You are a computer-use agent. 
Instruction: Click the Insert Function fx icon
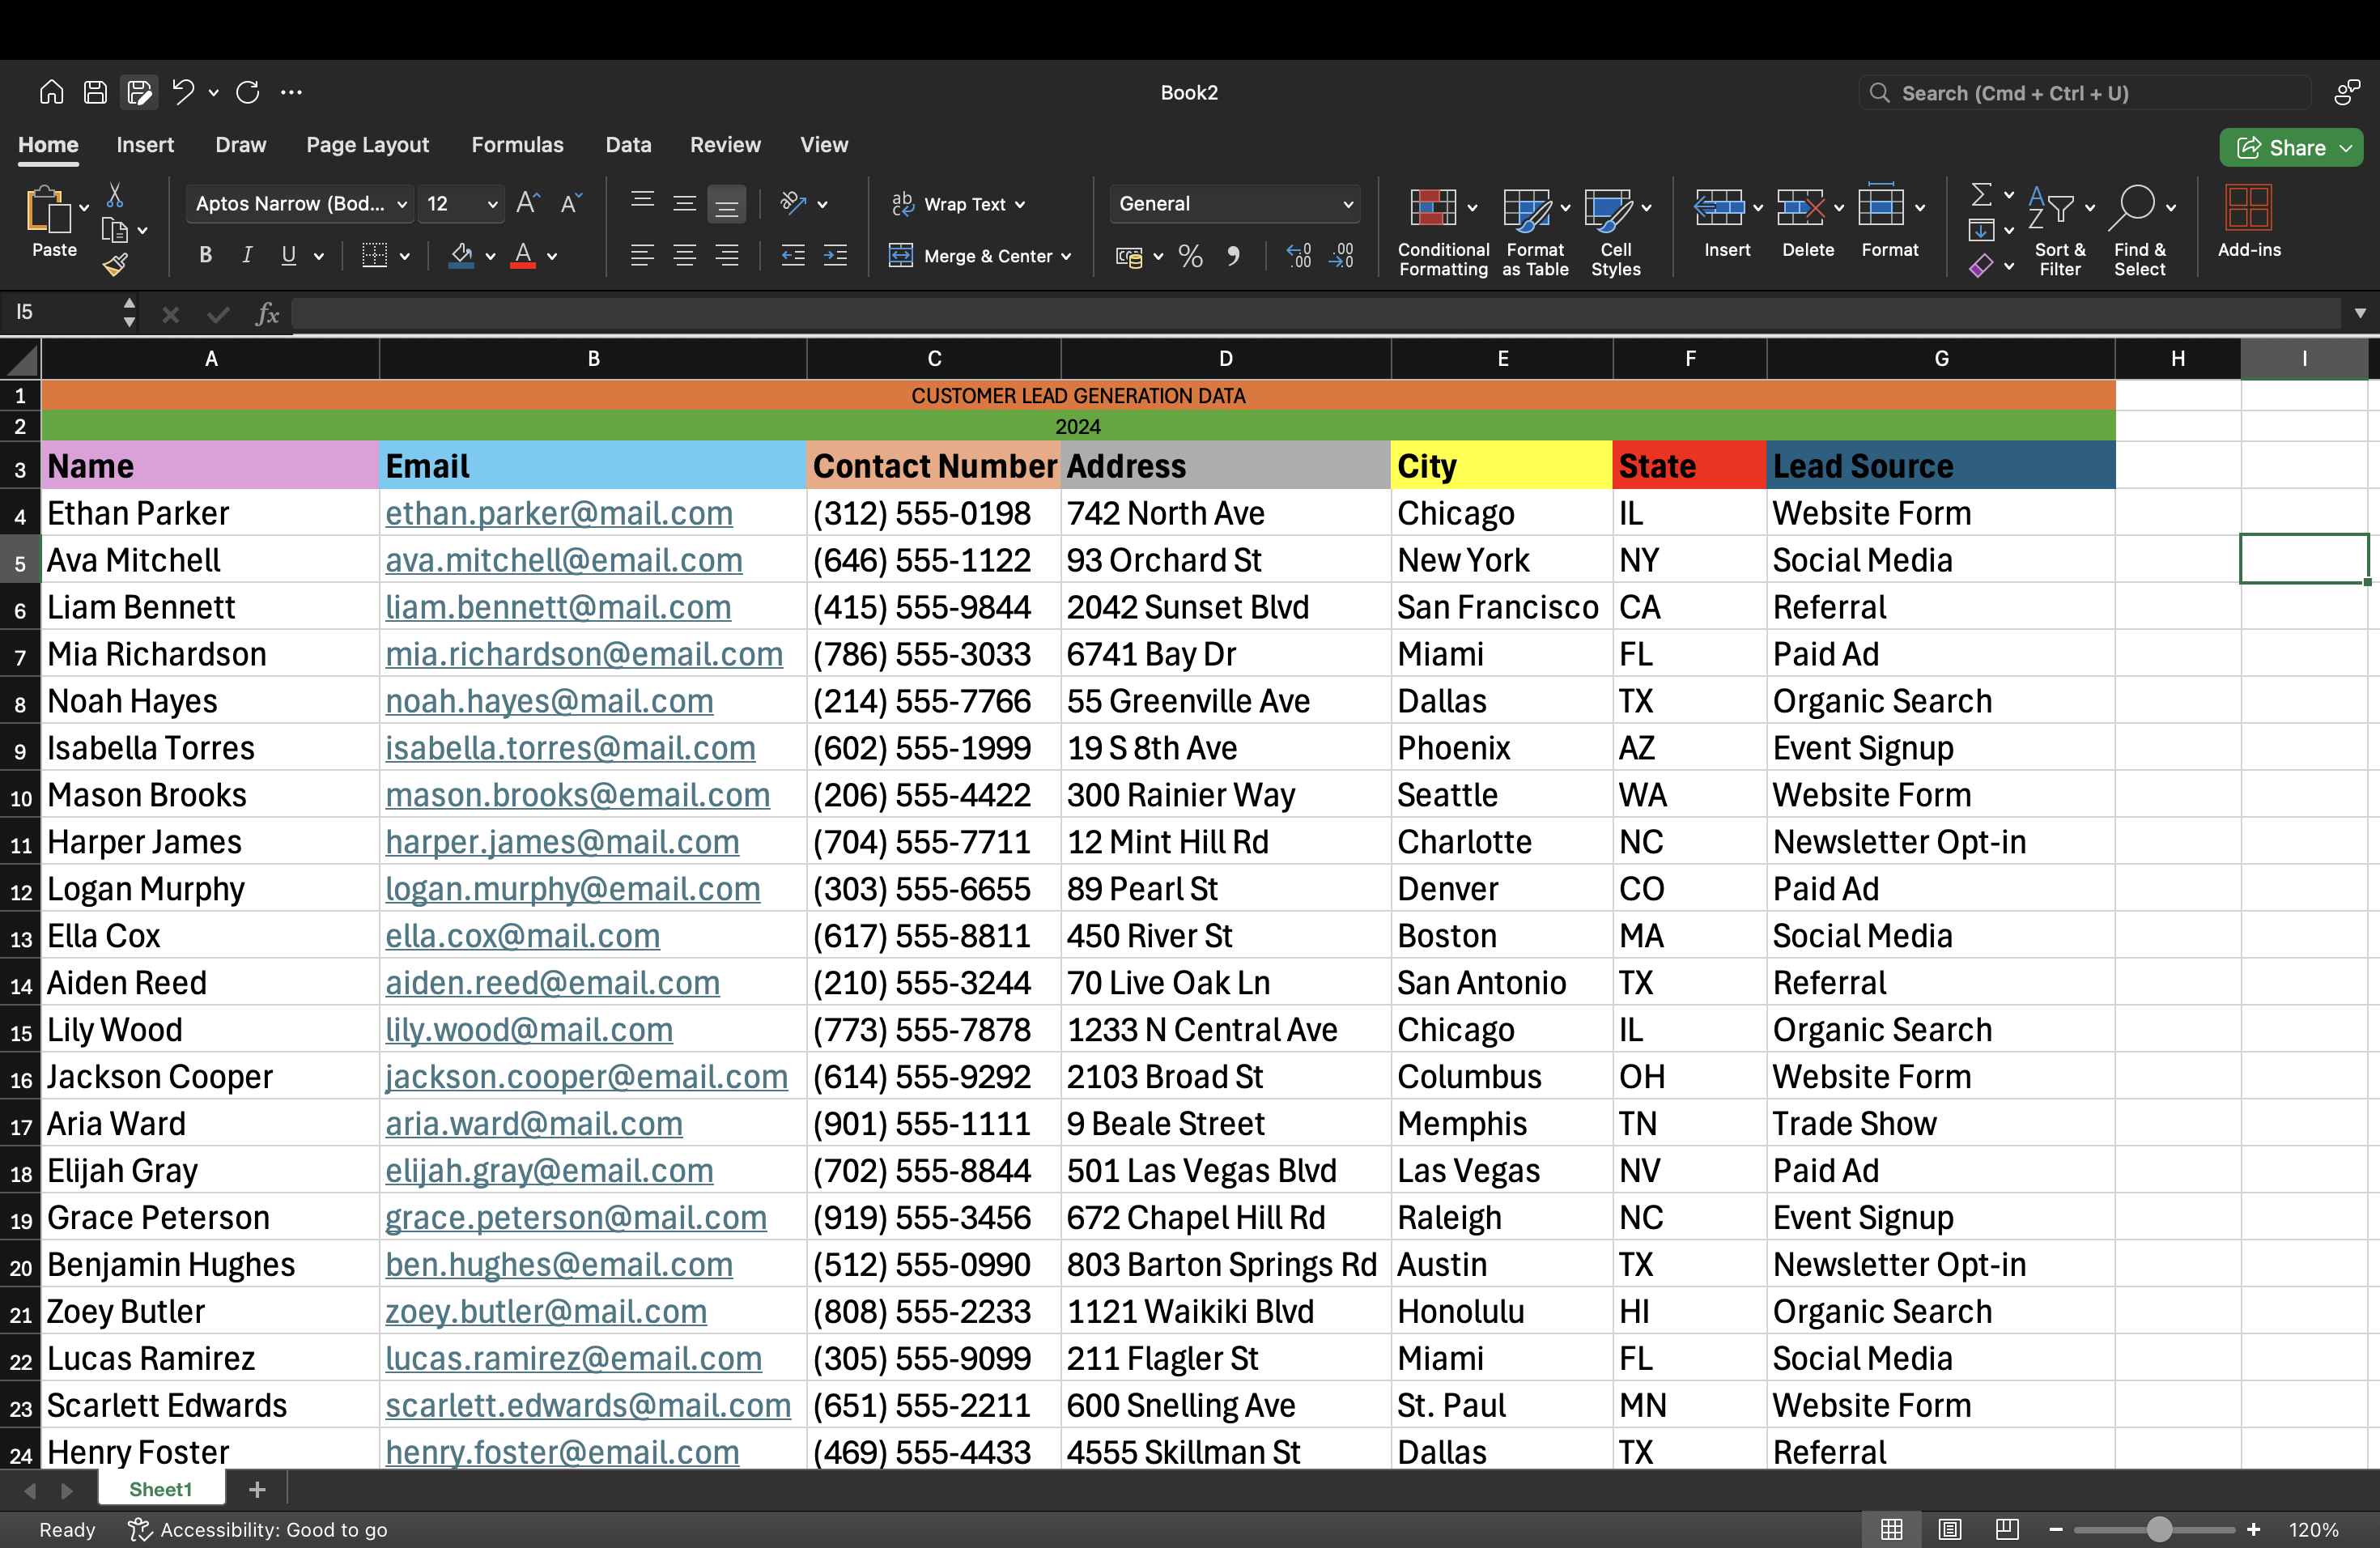coord(267,314)
